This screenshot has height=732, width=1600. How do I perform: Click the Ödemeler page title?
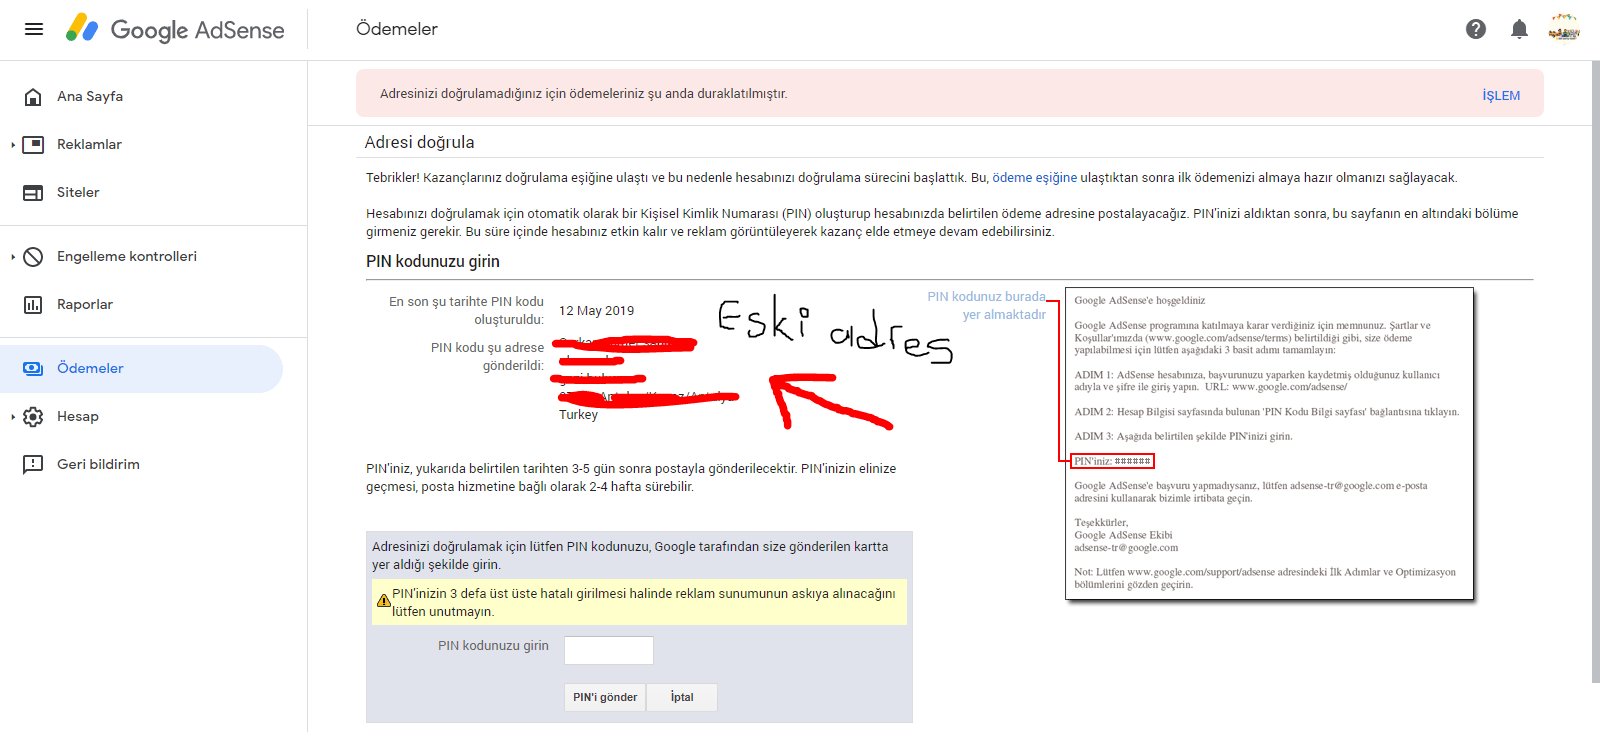coord(397,30)
